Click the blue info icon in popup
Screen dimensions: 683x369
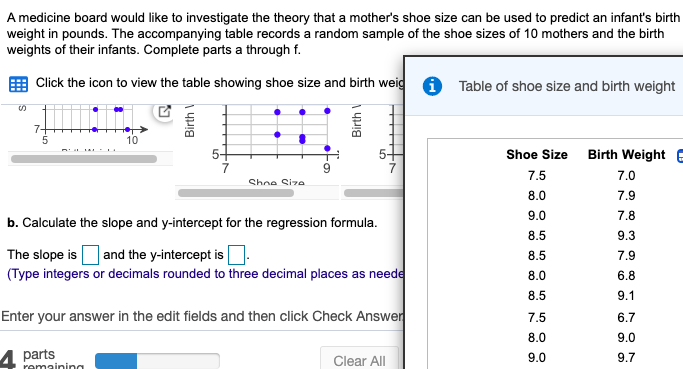coord(432,86)
